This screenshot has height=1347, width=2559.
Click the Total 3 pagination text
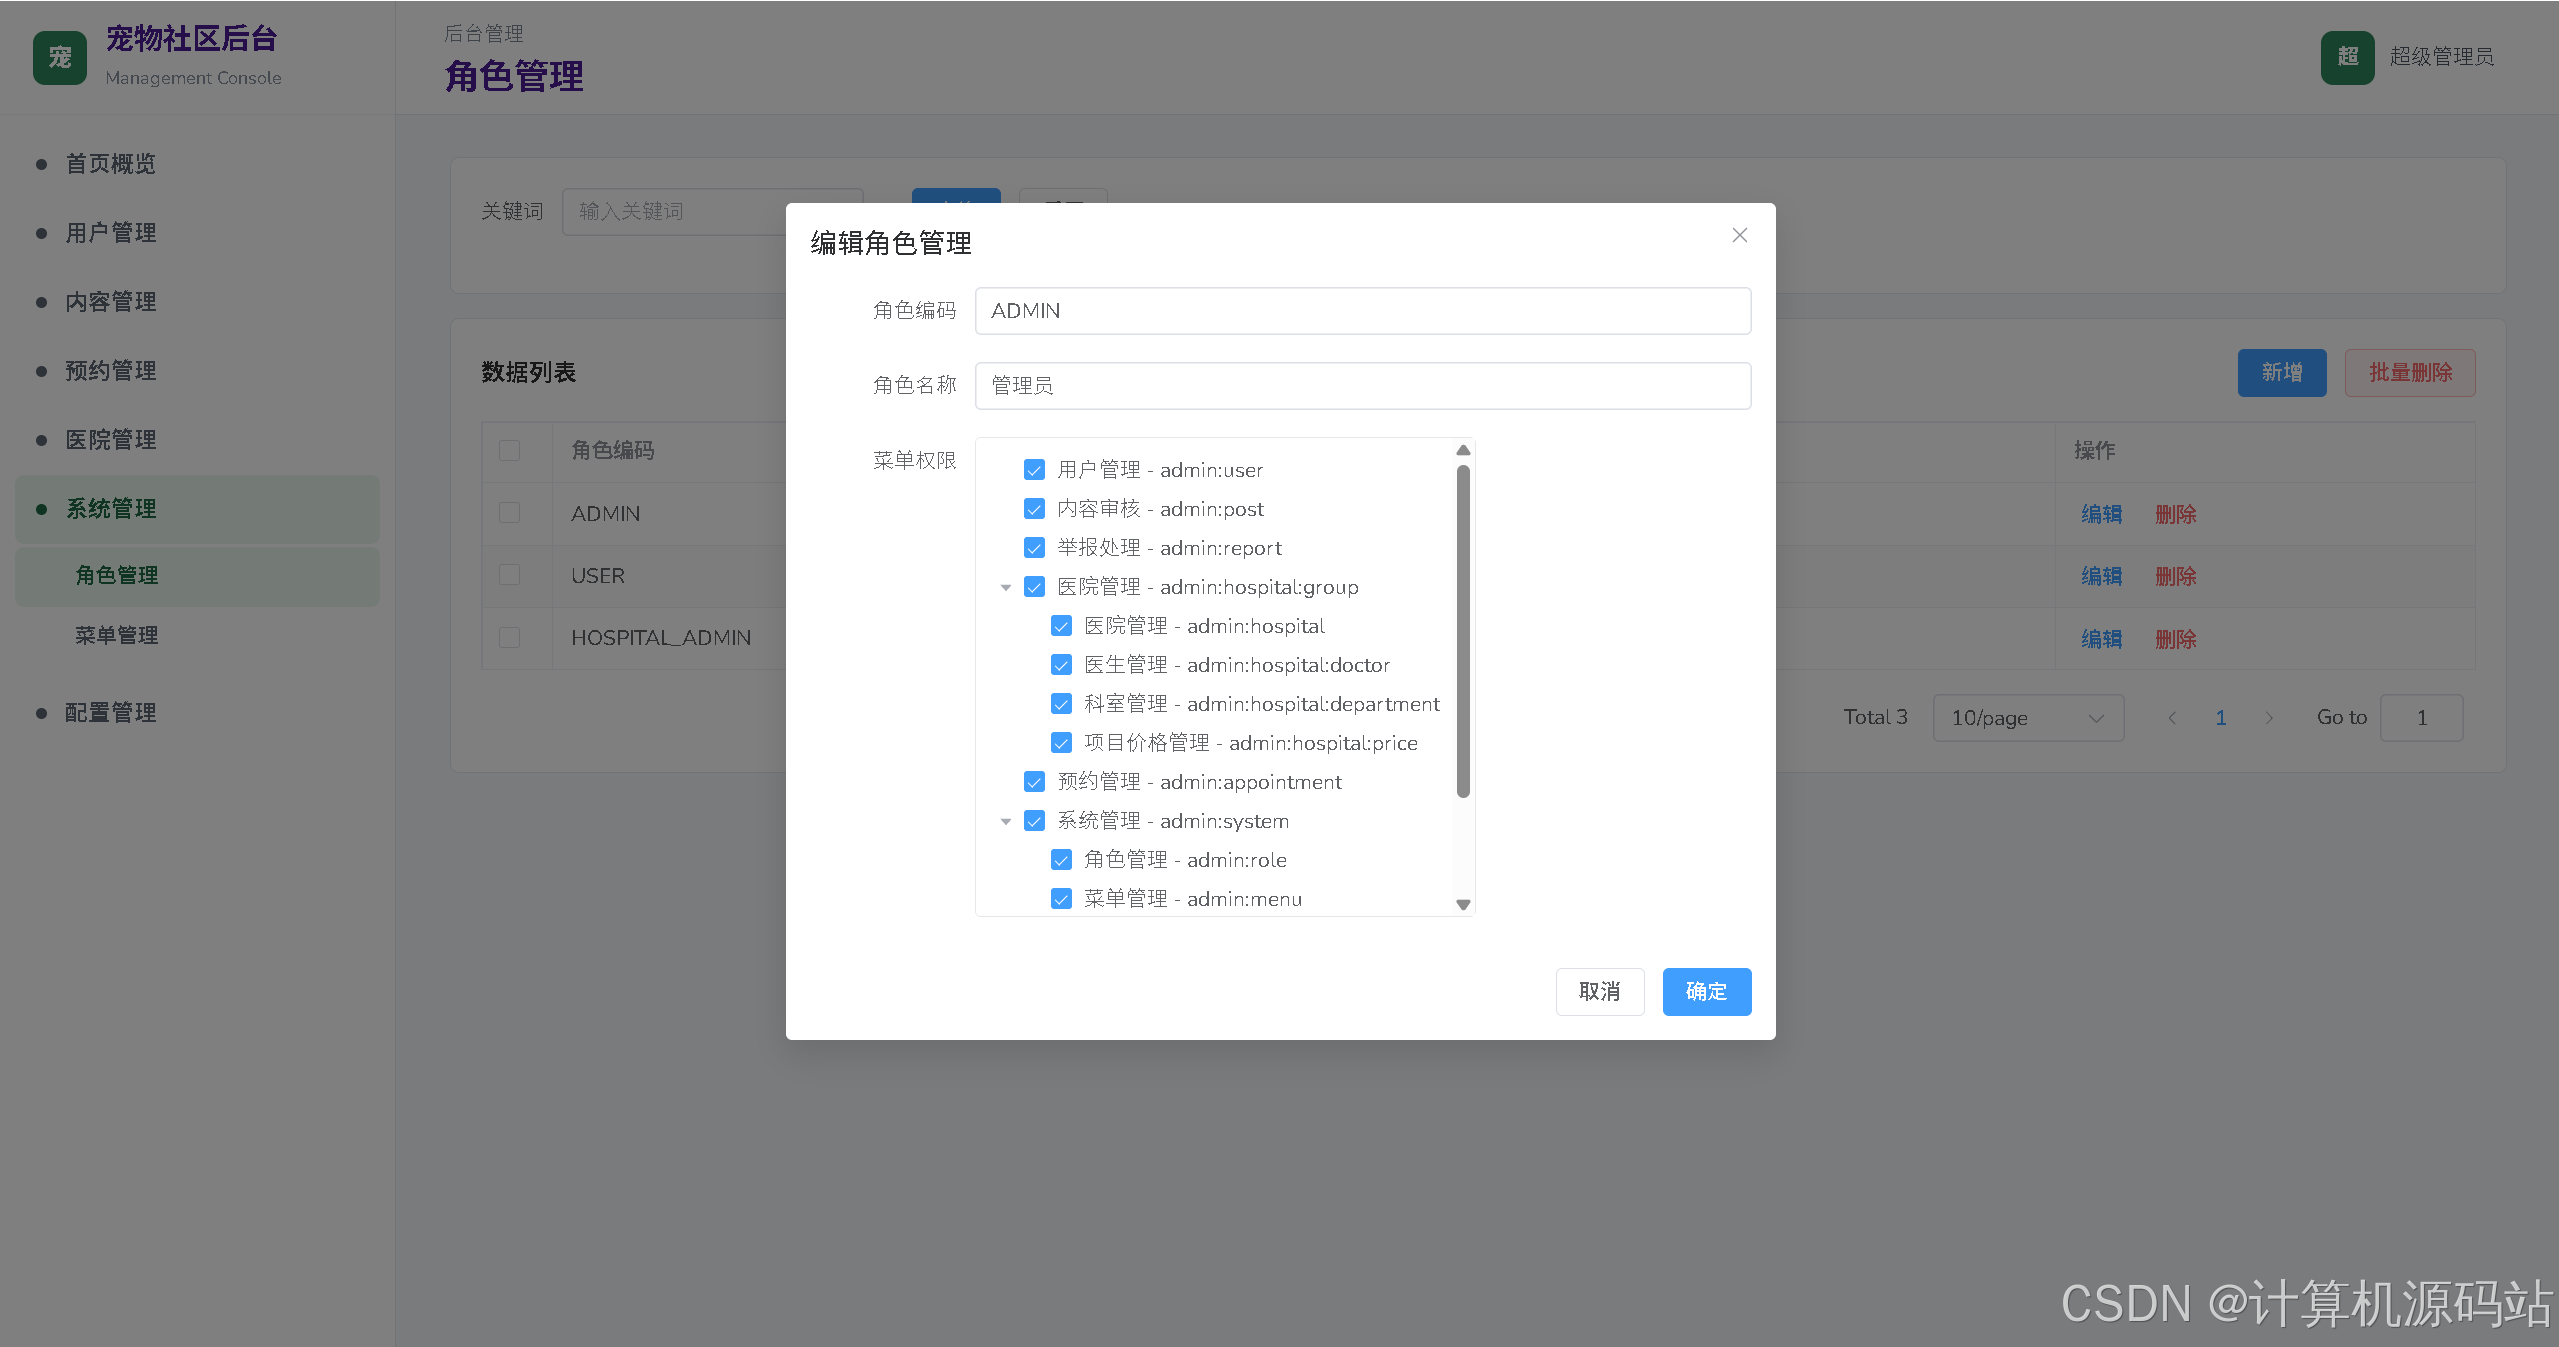click(1875, 717)
